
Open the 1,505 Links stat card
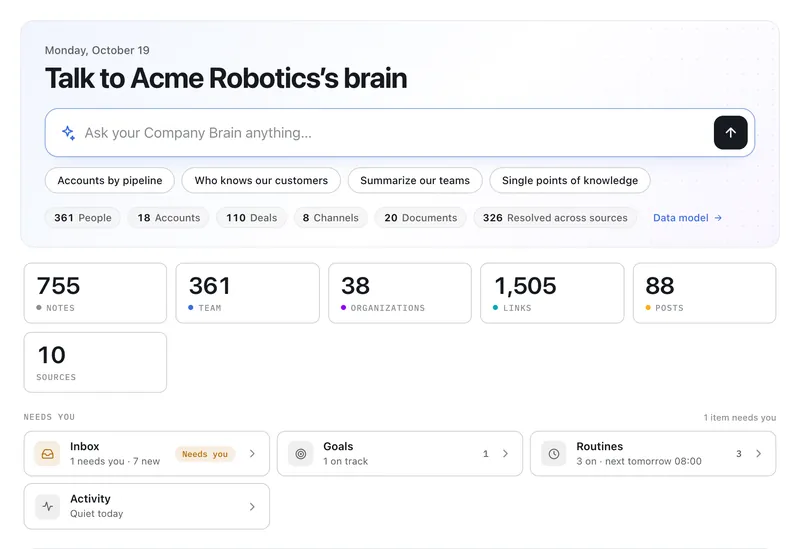tap(552, 293)
